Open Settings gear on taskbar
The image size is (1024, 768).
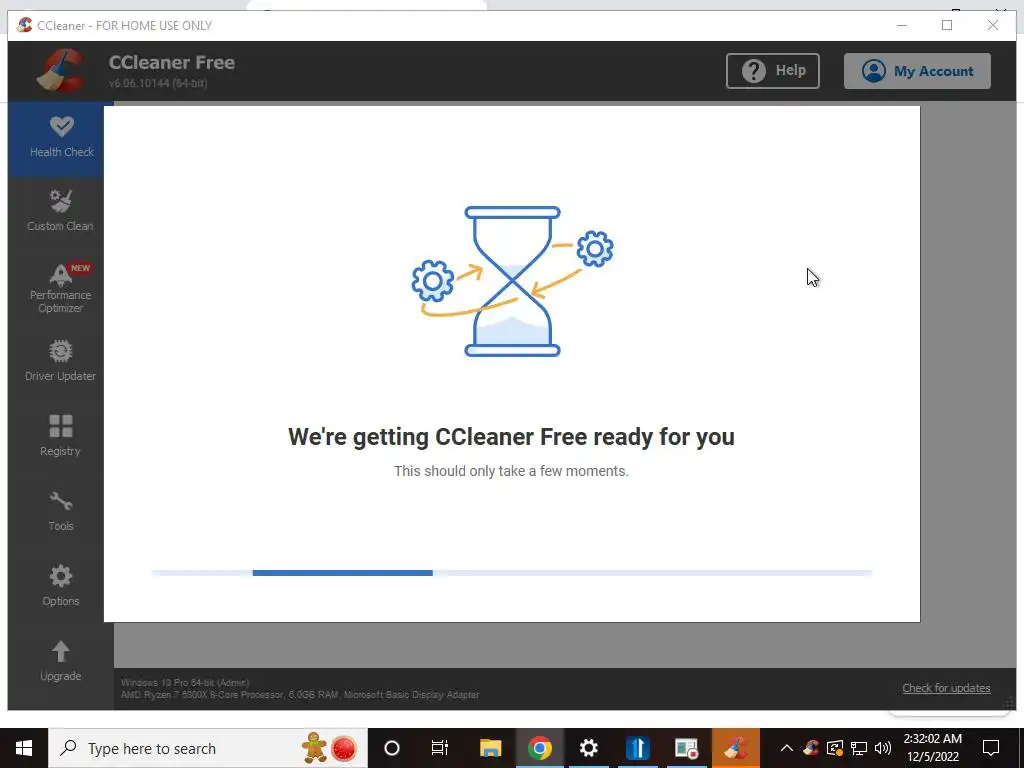click(588, 748)
